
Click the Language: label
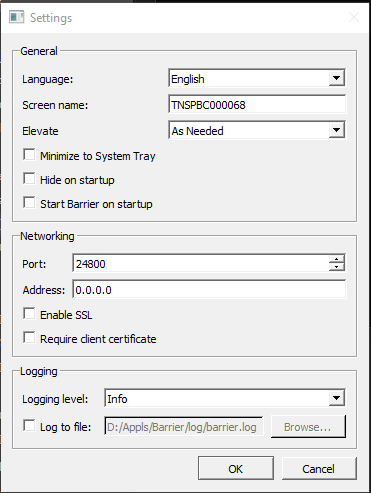[48, 79]
